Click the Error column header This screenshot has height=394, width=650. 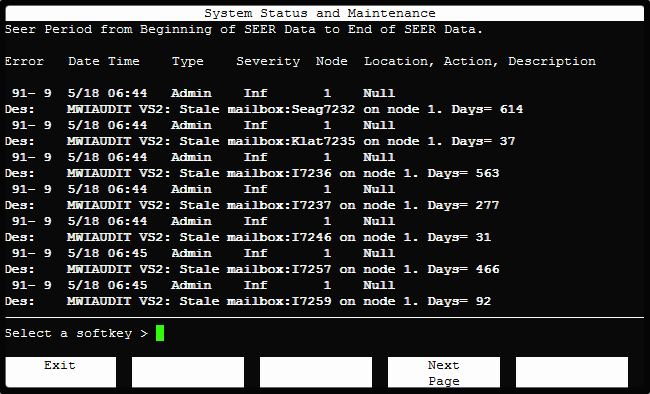(x=24, y=61)
